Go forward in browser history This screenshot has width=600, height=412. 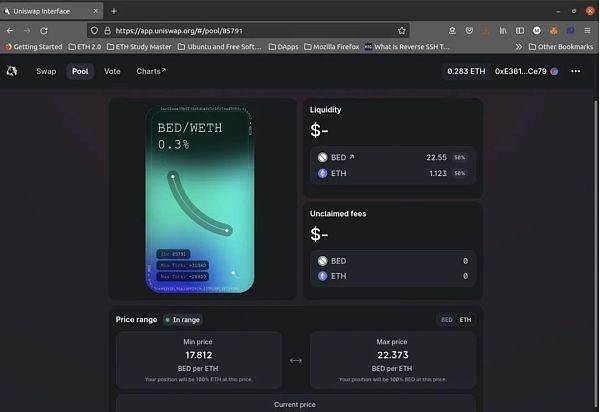click(27, 31)
